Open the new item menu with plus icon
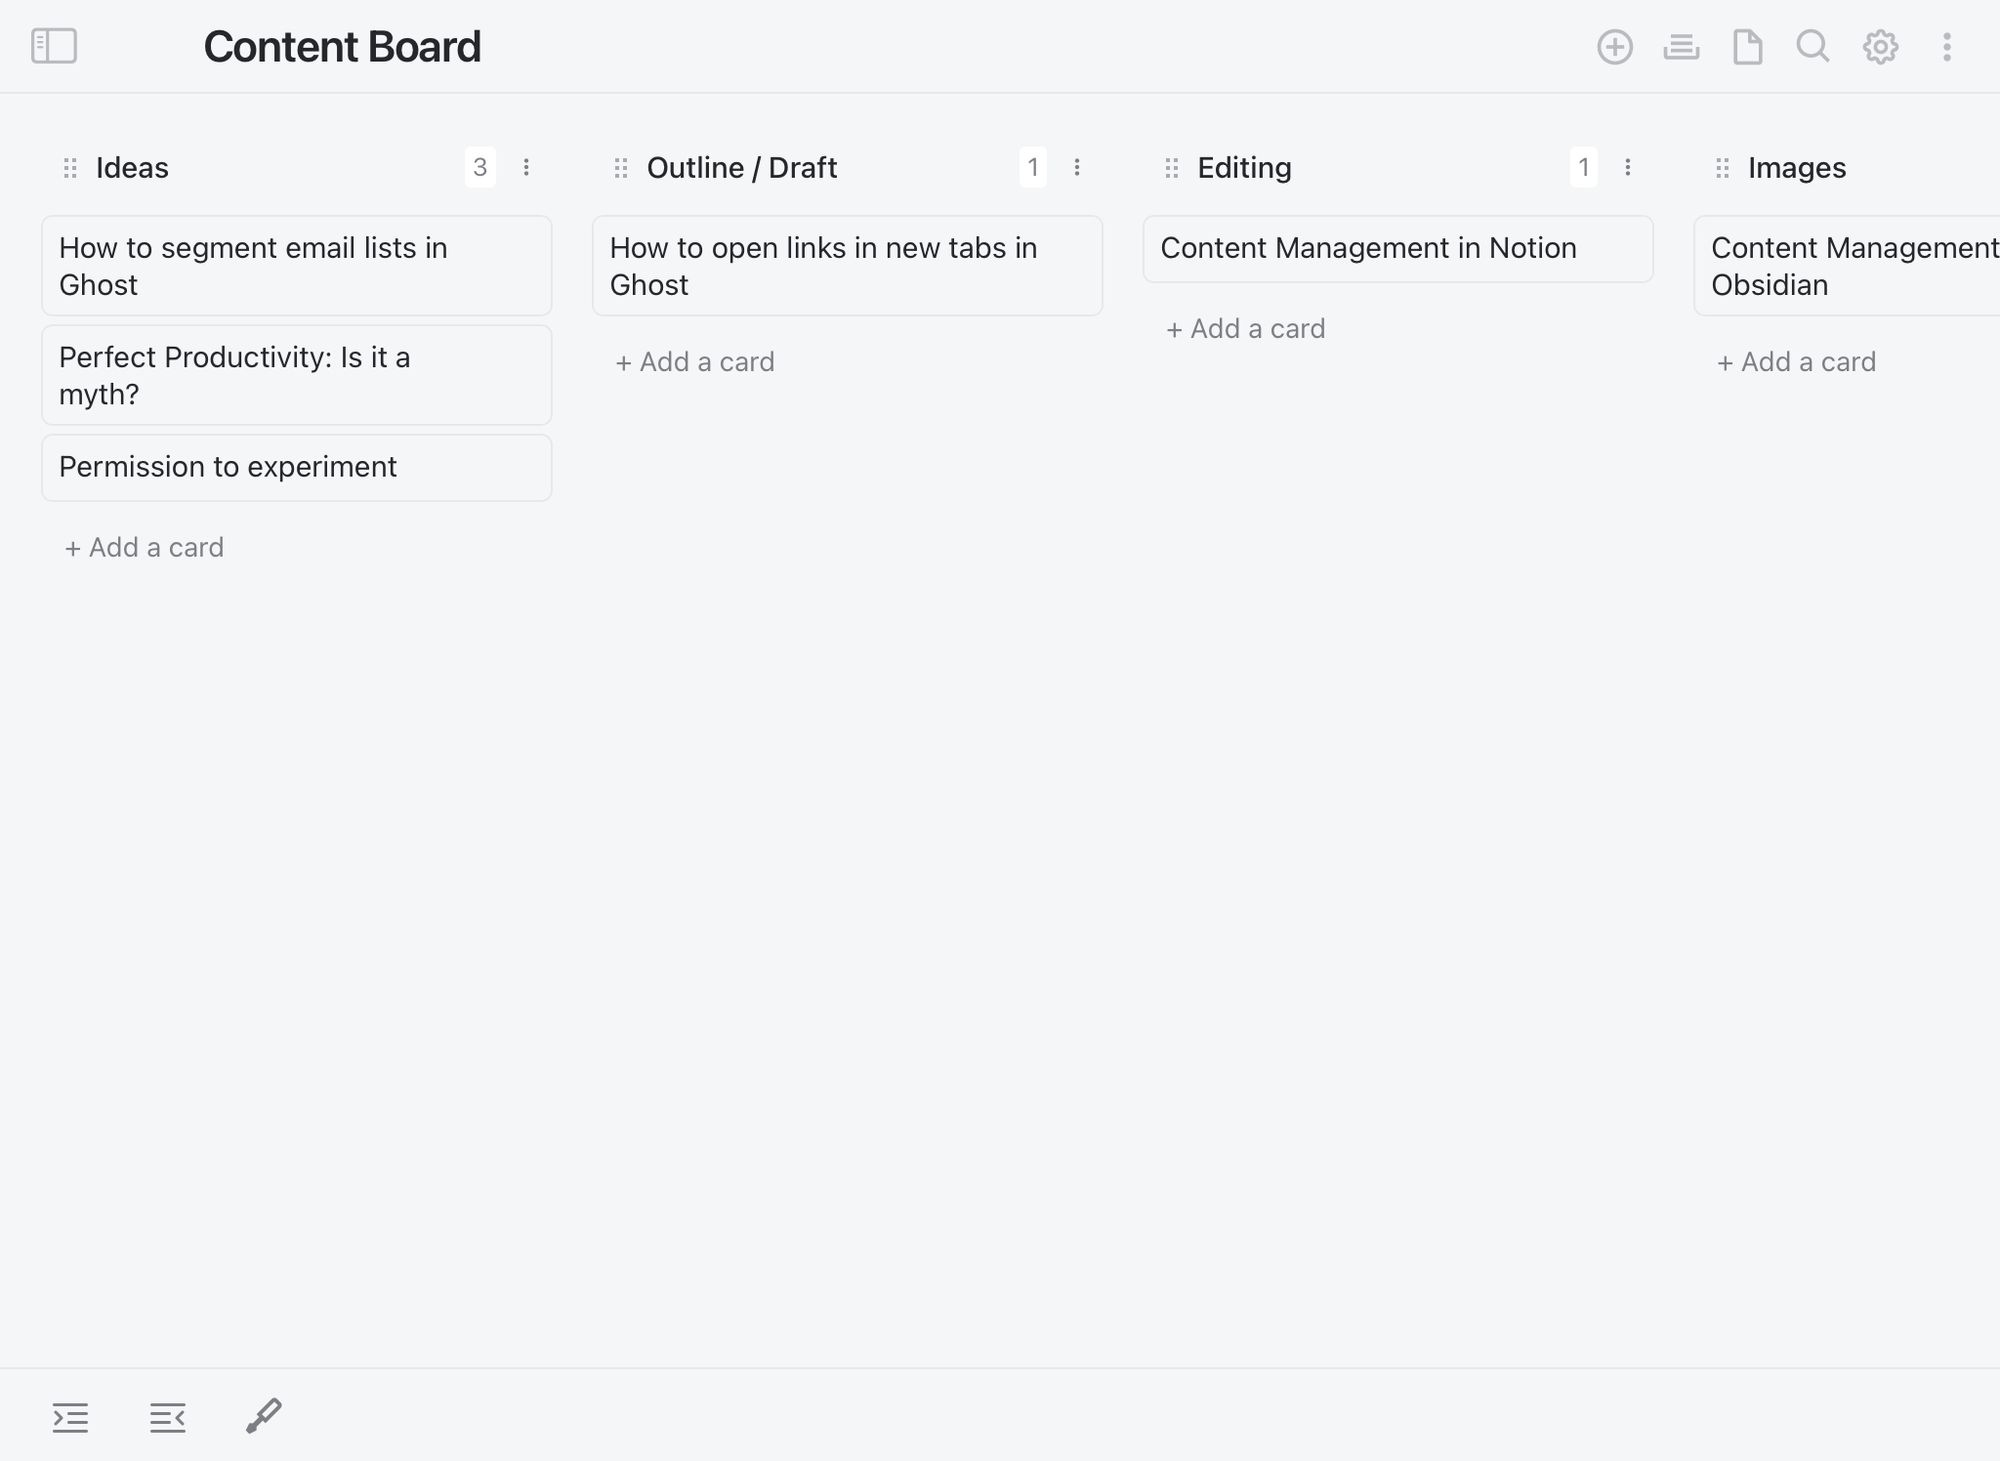 tap(1615, 45)
